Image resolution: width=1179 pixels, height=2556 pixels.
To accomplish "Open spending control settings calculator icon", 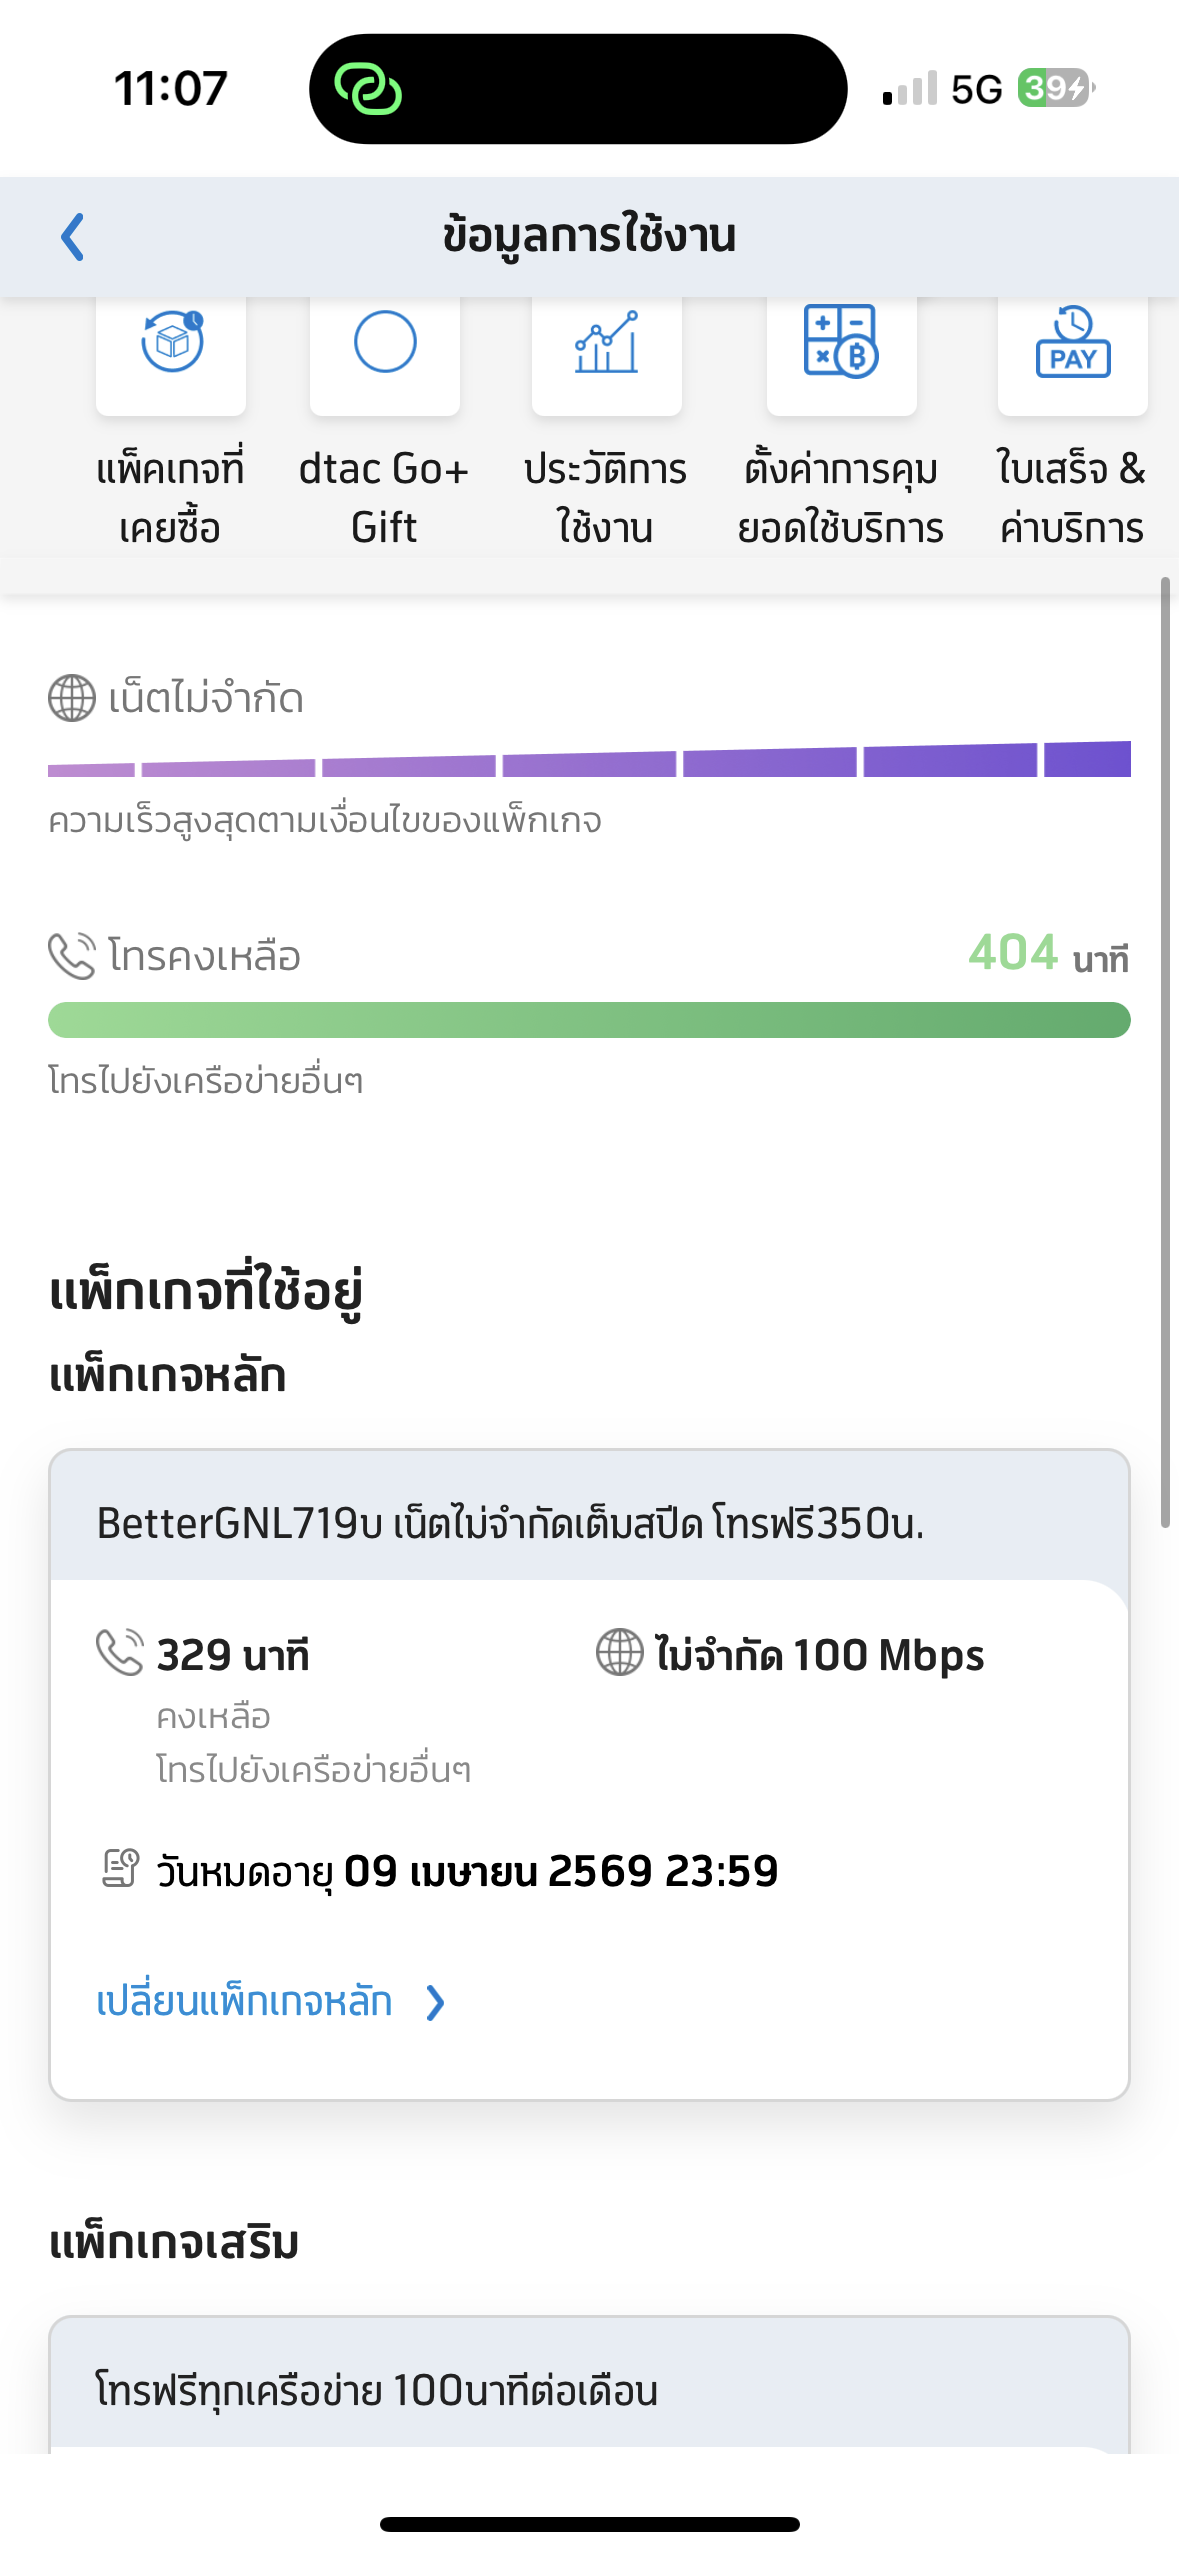I will pyautogui.click(x=841, y=344).
